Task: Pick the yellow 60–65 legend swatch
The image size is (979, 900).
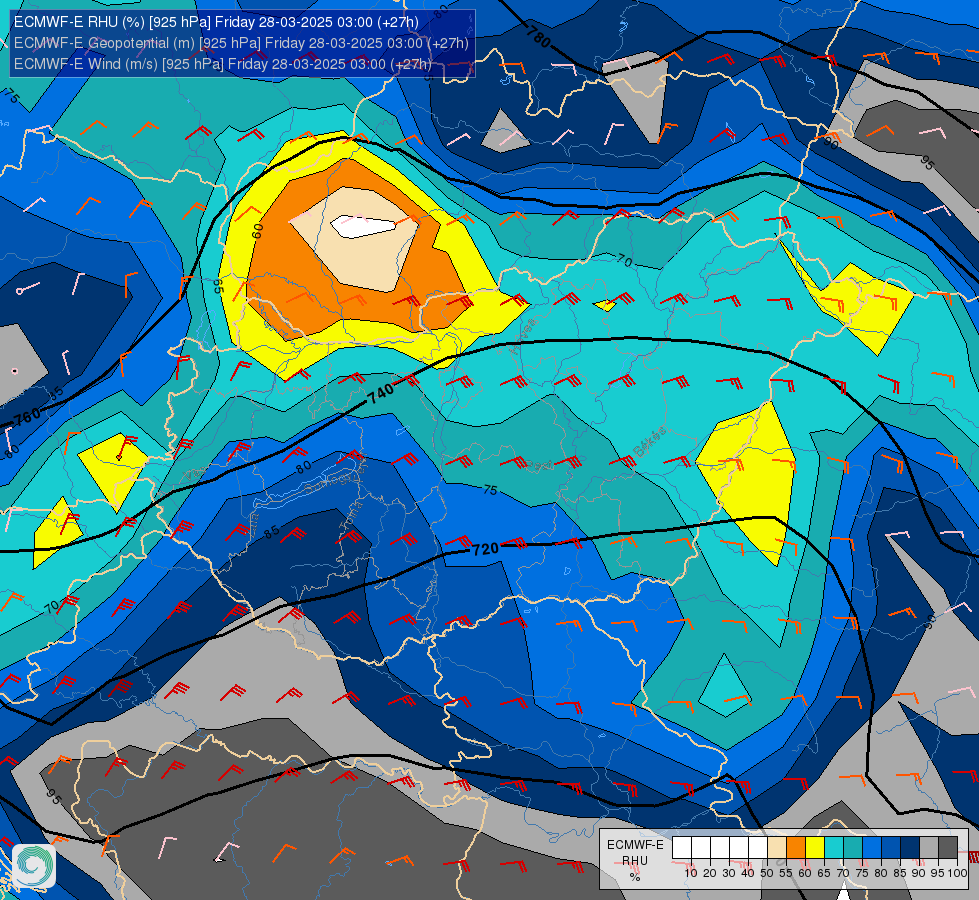Action: (815, 848)
